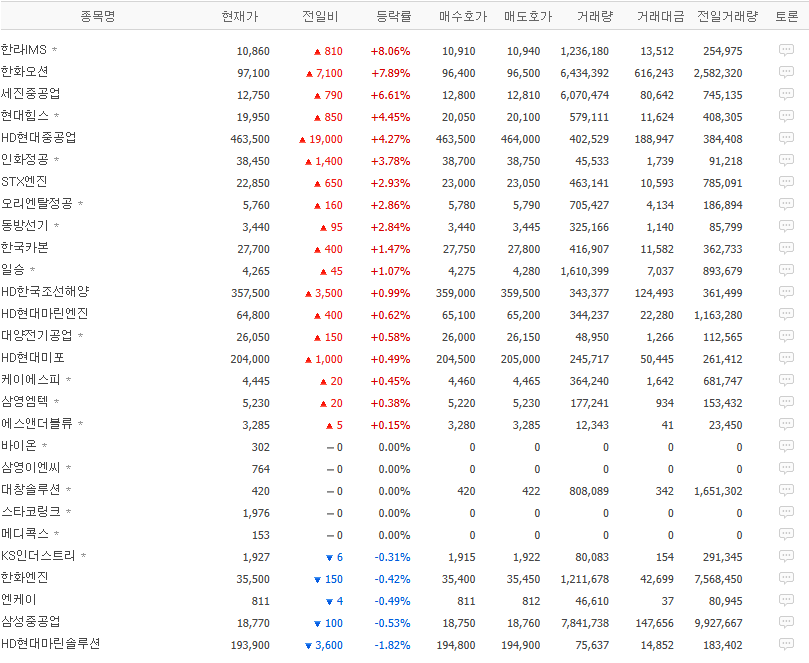
Task: Open discussion icon for 스타코링크 row
Action: [786, 512]
